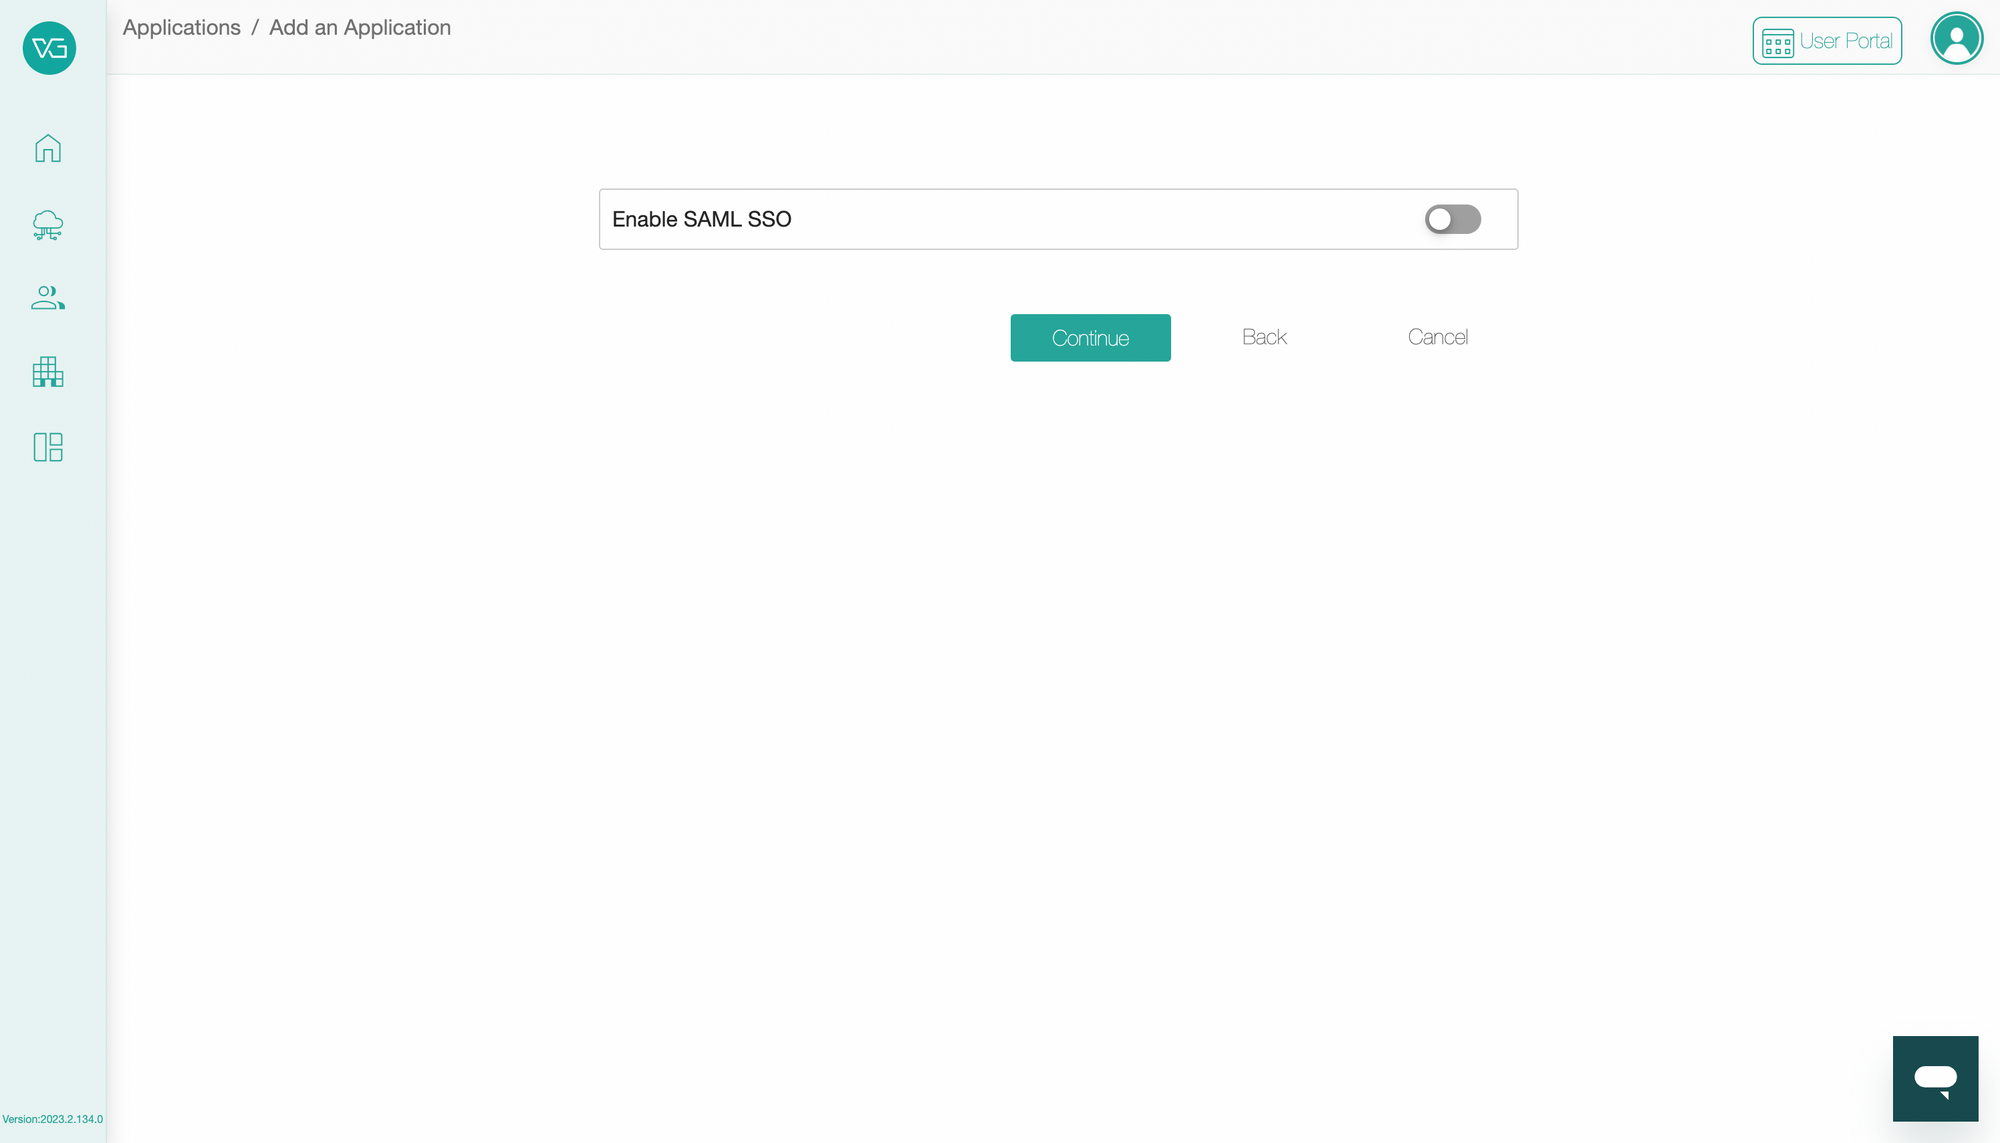Click the Add an Application breadcrumb
The image size is (2000, 1143).
pyautogui.click(x=360, y=28)
